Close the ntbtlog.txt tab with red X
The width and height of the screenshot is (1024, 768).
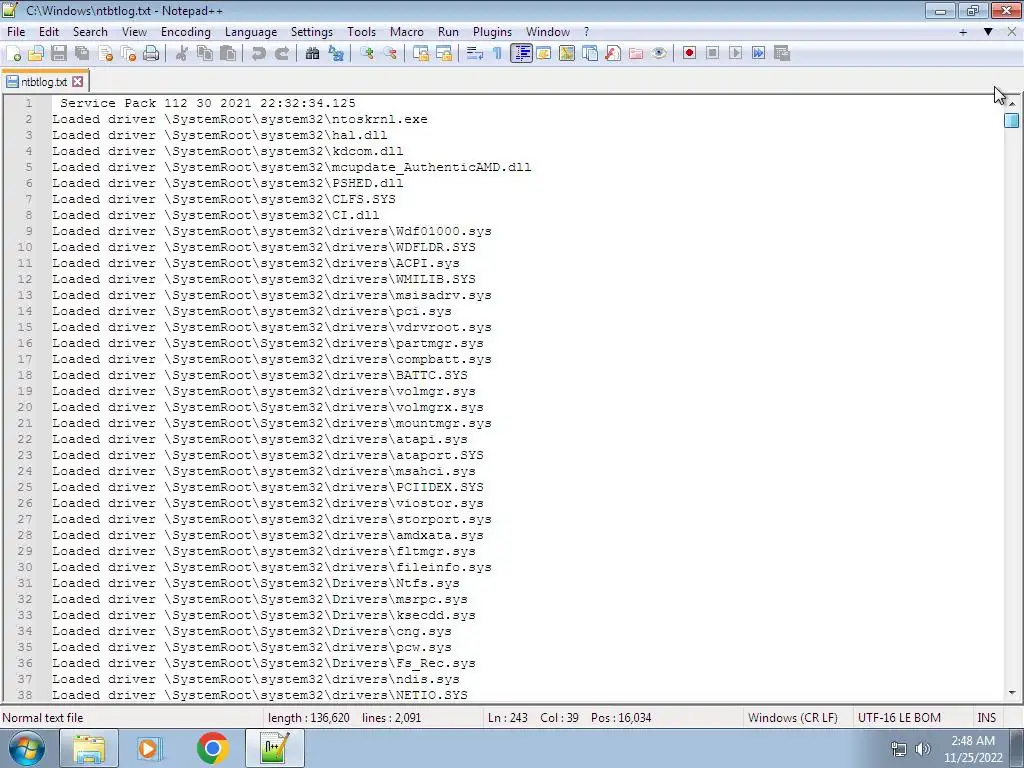coord(78,82)
